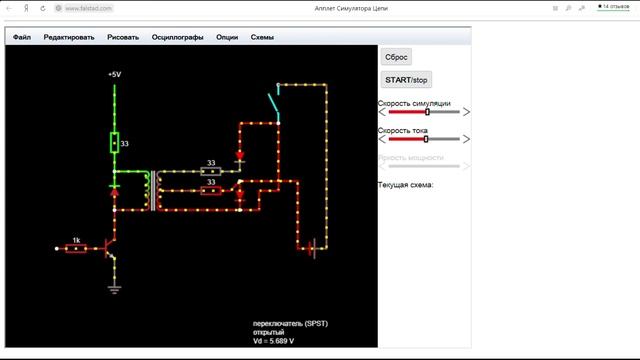Decrease simulation speed with left arrow
The height and width of the screenshot is (360, 640).
pos(382,112)
